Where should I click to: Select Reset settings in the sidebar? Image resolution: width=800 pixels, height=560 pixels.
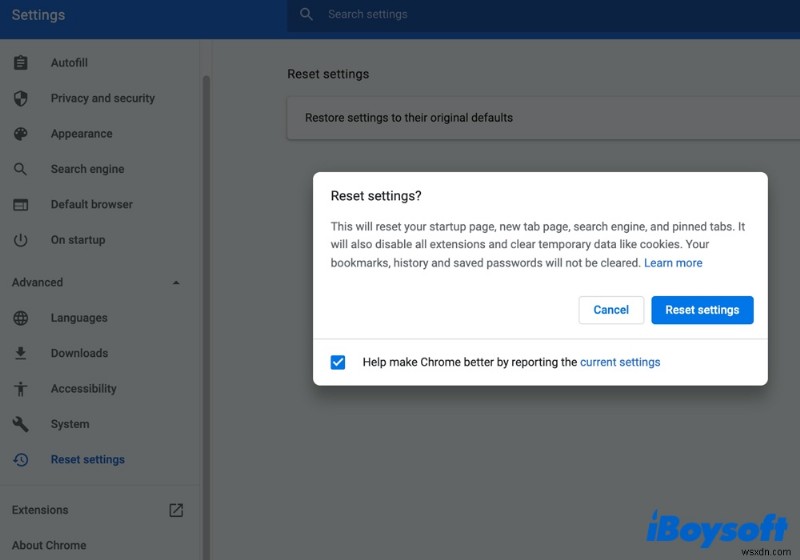coord(88,460)
